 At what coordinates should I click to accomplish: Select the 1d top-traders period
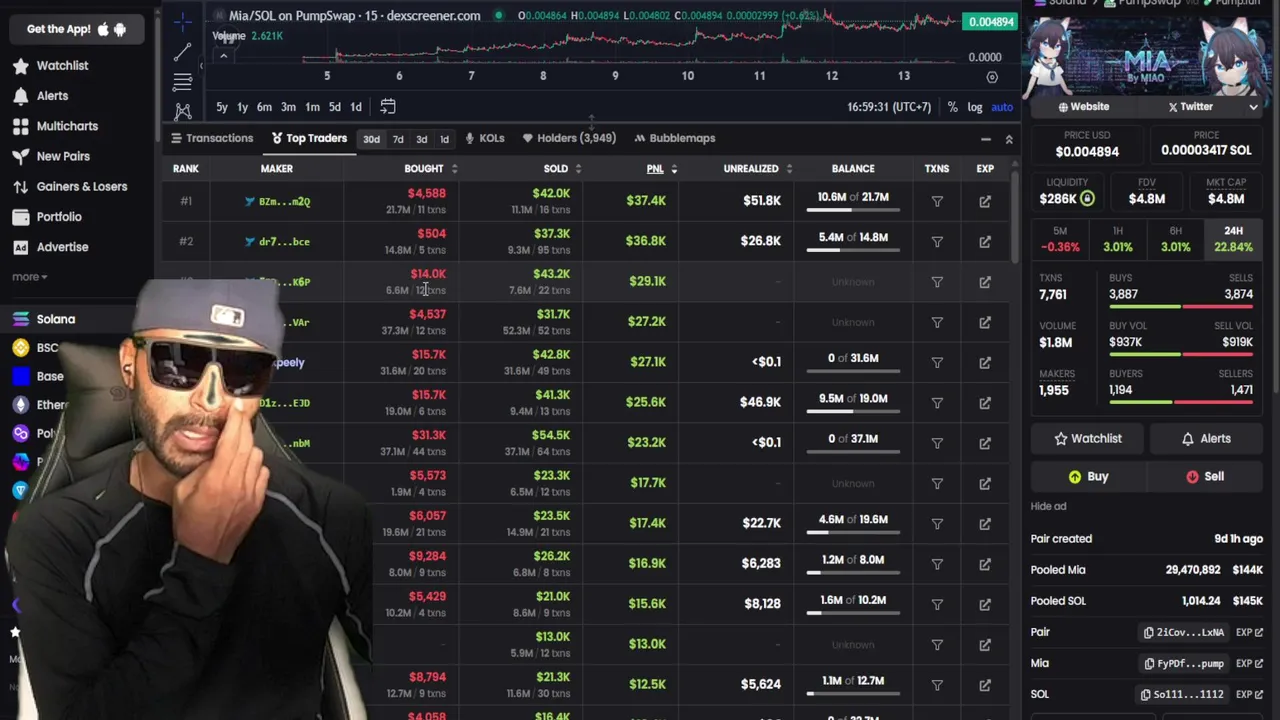444,139
